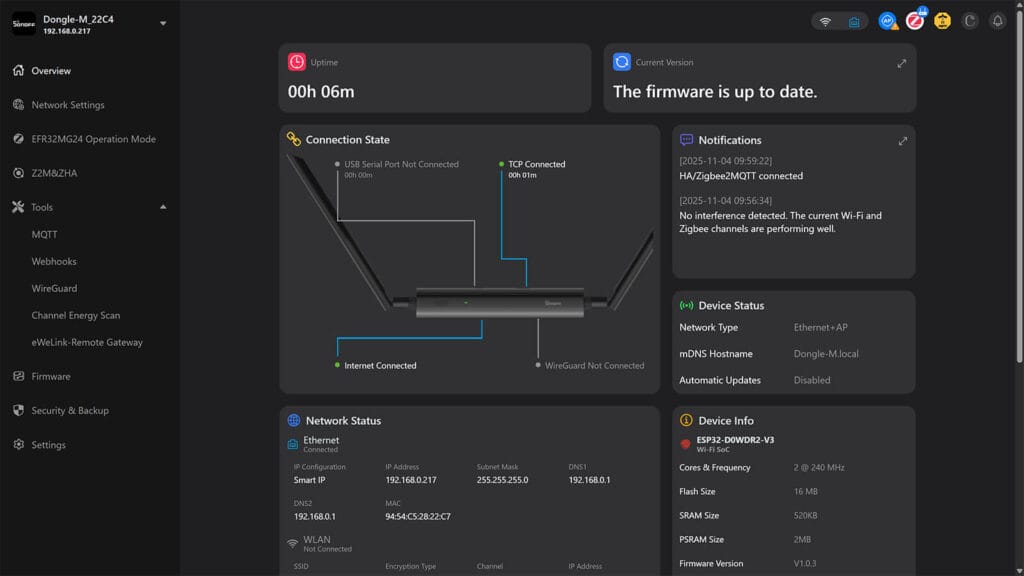Switch to Ethernet in the network toggle

(853, 21)
